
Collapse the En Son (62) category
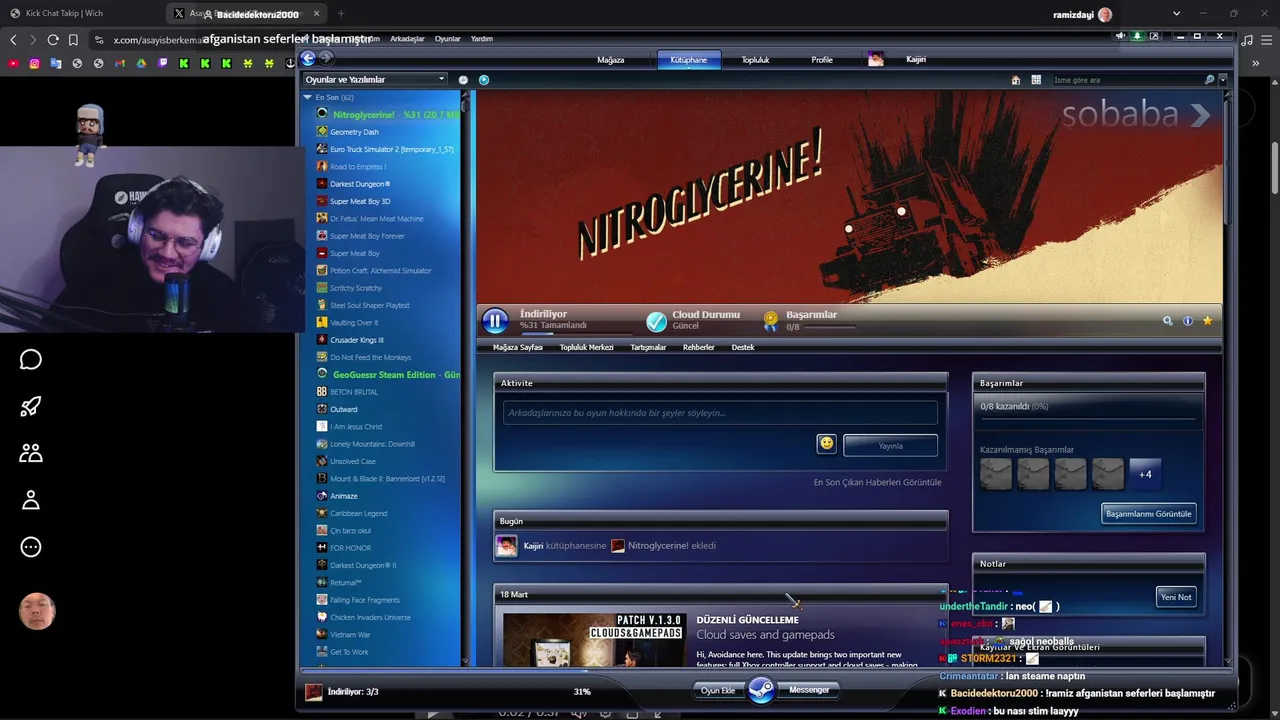(308, 97)
